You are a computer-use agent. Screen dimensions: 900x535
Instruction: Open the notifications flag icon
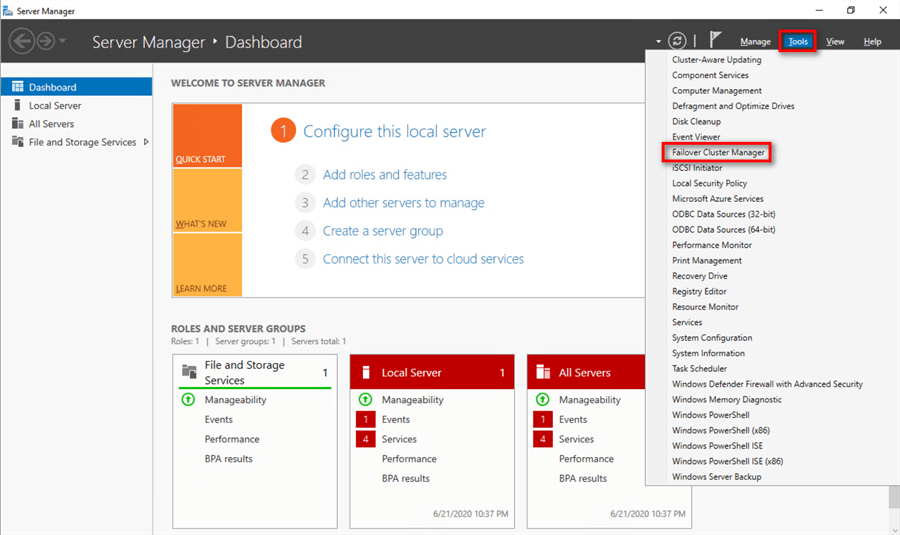click(x=716, y=41)
